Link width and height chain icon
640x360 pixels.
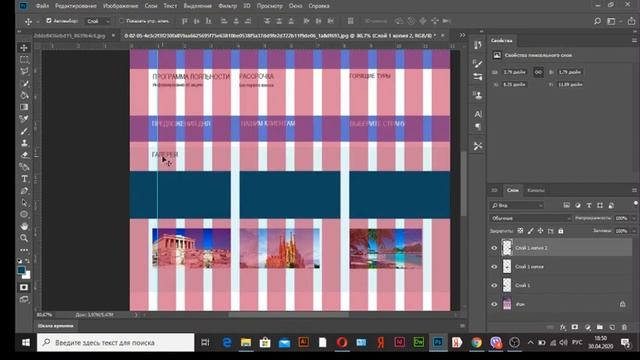pyautogui.click(x=538, y=72)
